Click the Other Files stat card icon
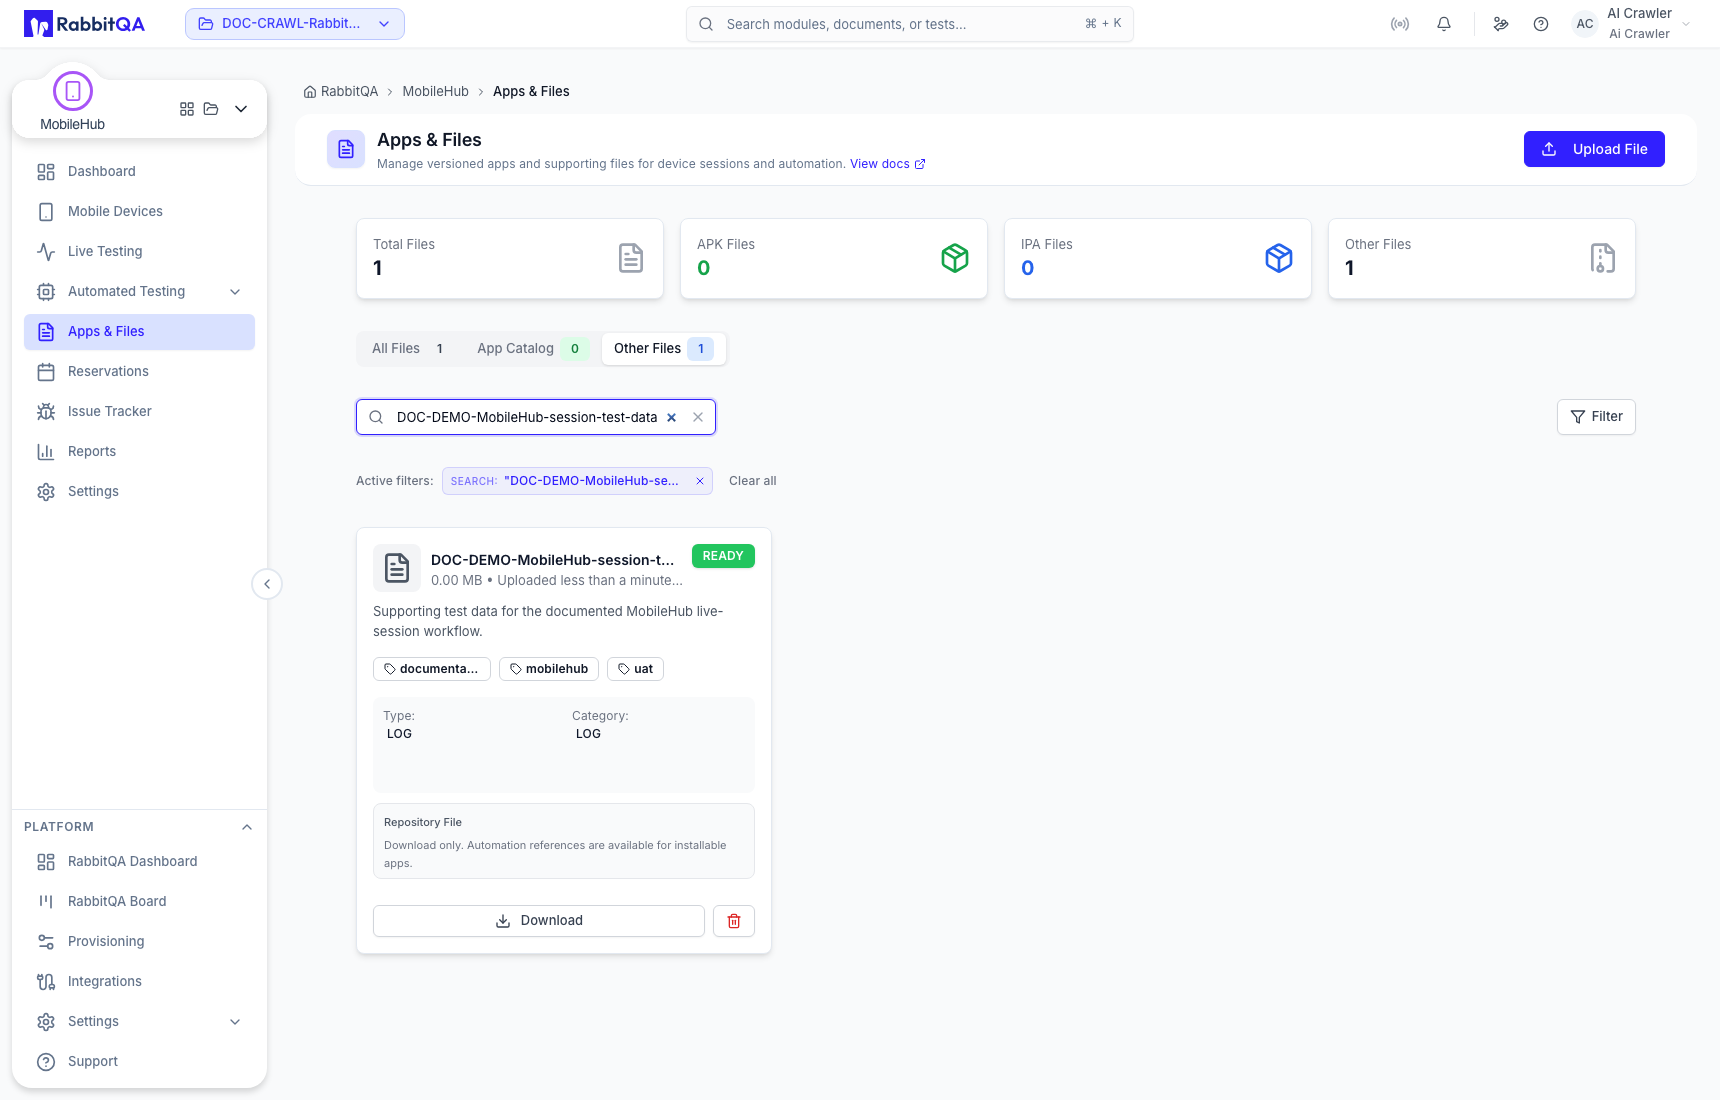Viewport: 1720px width, 1100px height. (1603, 258)
